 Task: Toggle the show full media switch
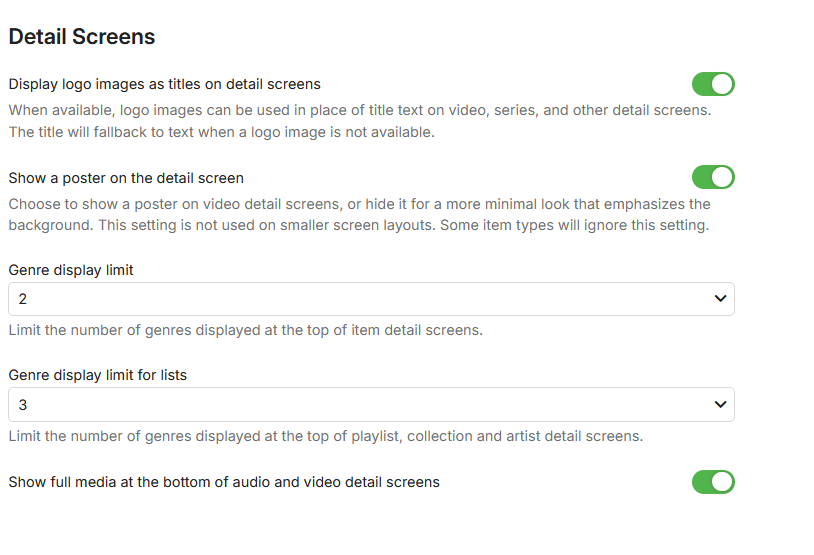[x=713, y=482]
